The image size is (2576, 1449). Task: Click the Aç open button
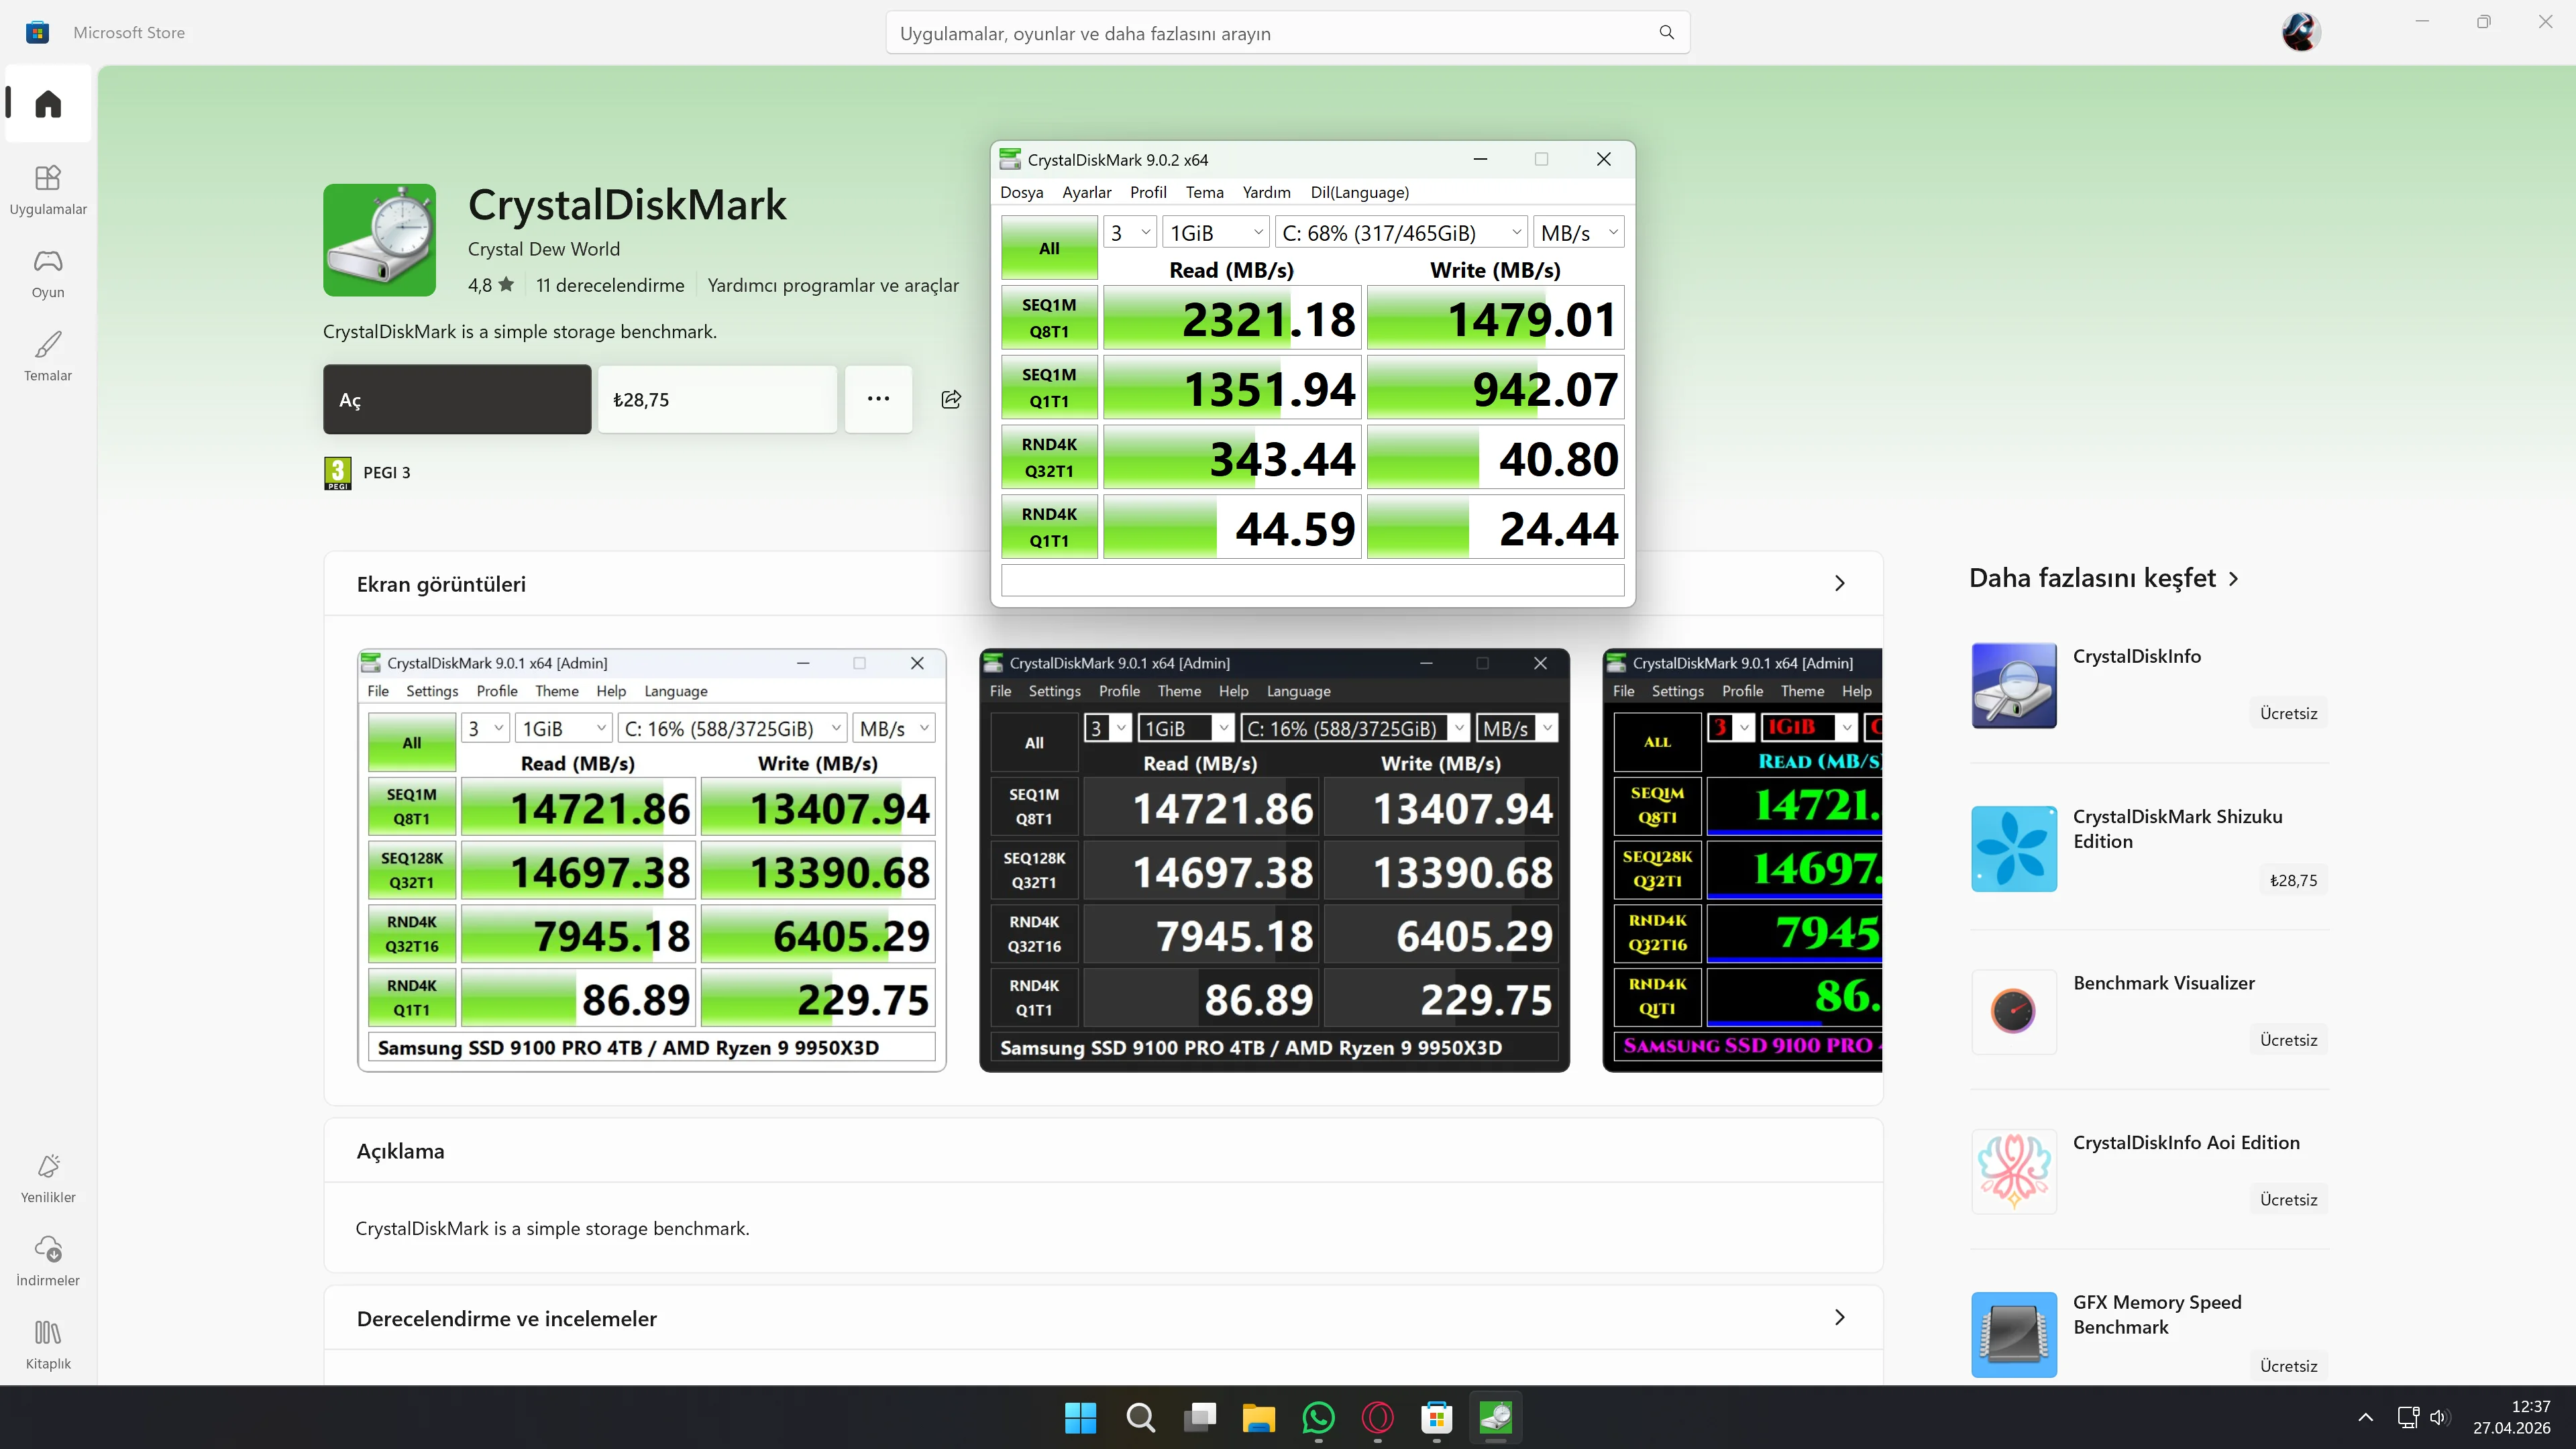pos(457,399)
